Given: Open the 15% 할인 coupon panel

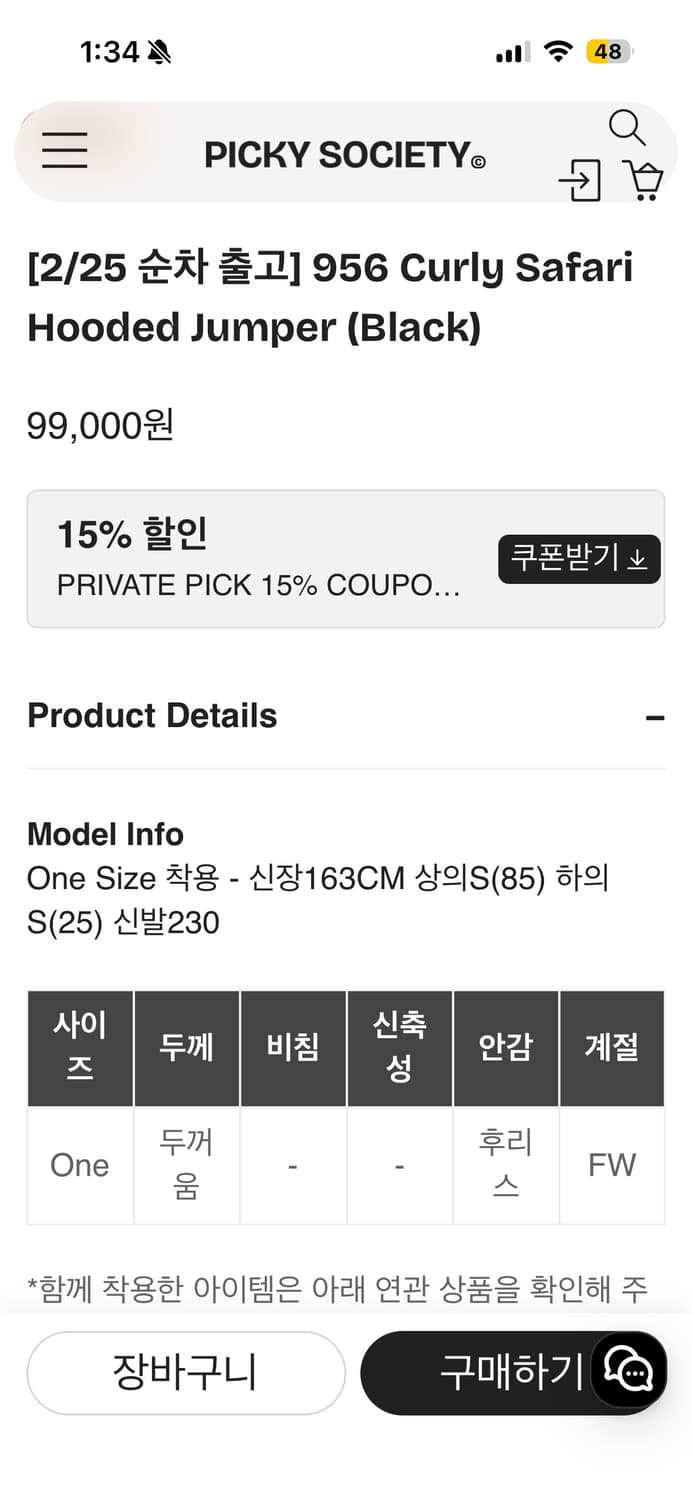Looking at the screenshot, I should tap(130, 533).
